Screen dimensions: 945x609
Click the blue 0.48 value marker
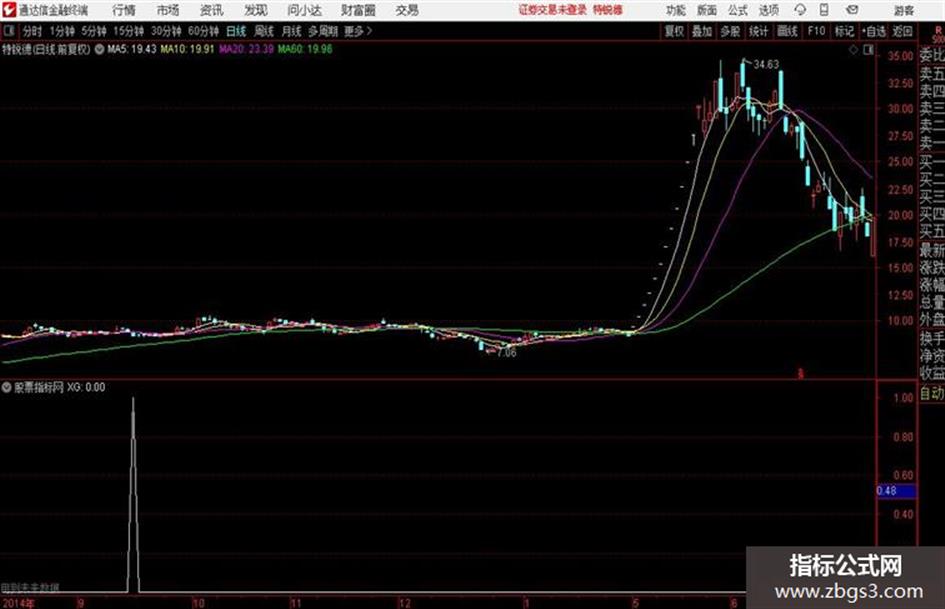tap(896, 491)
